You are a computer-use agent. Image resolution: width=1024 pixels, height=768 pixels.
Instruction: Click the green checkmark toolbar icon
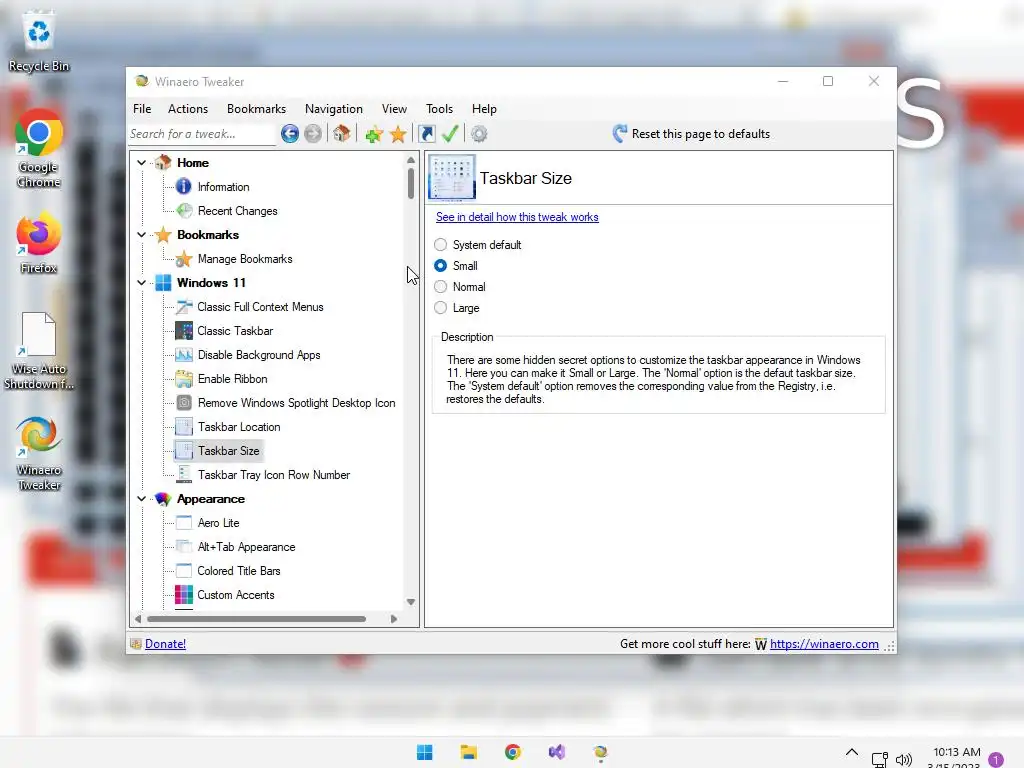(450, 134)
